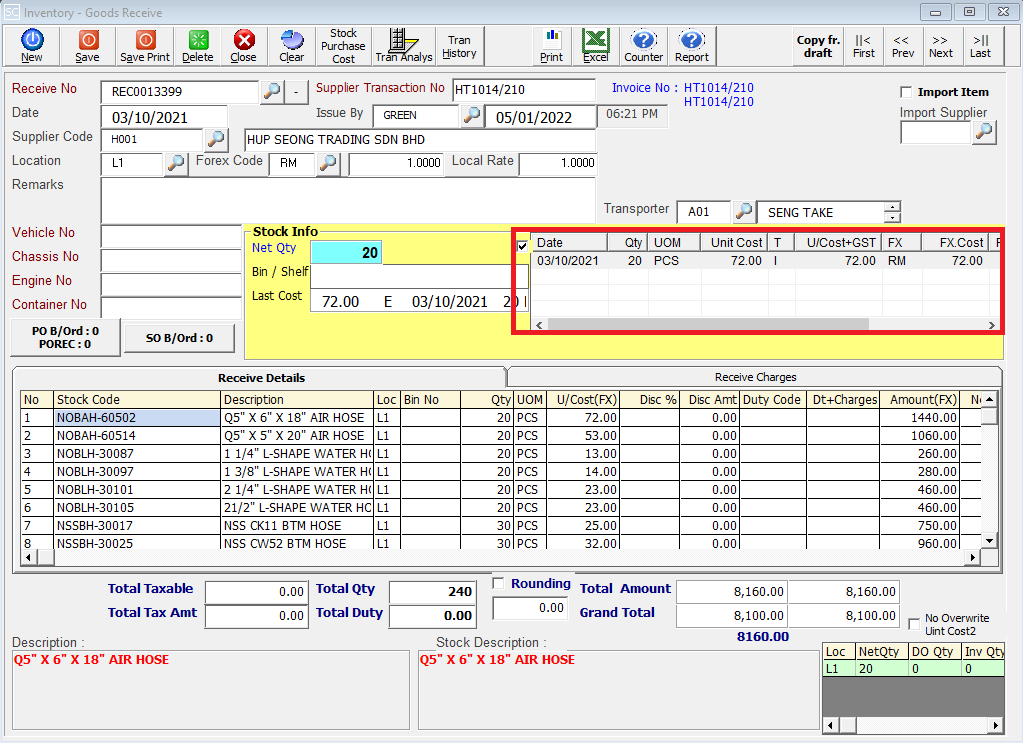1023x743 pixels.
Task: Click the red Close toolbar icon
Action: (x=243, y=46)
